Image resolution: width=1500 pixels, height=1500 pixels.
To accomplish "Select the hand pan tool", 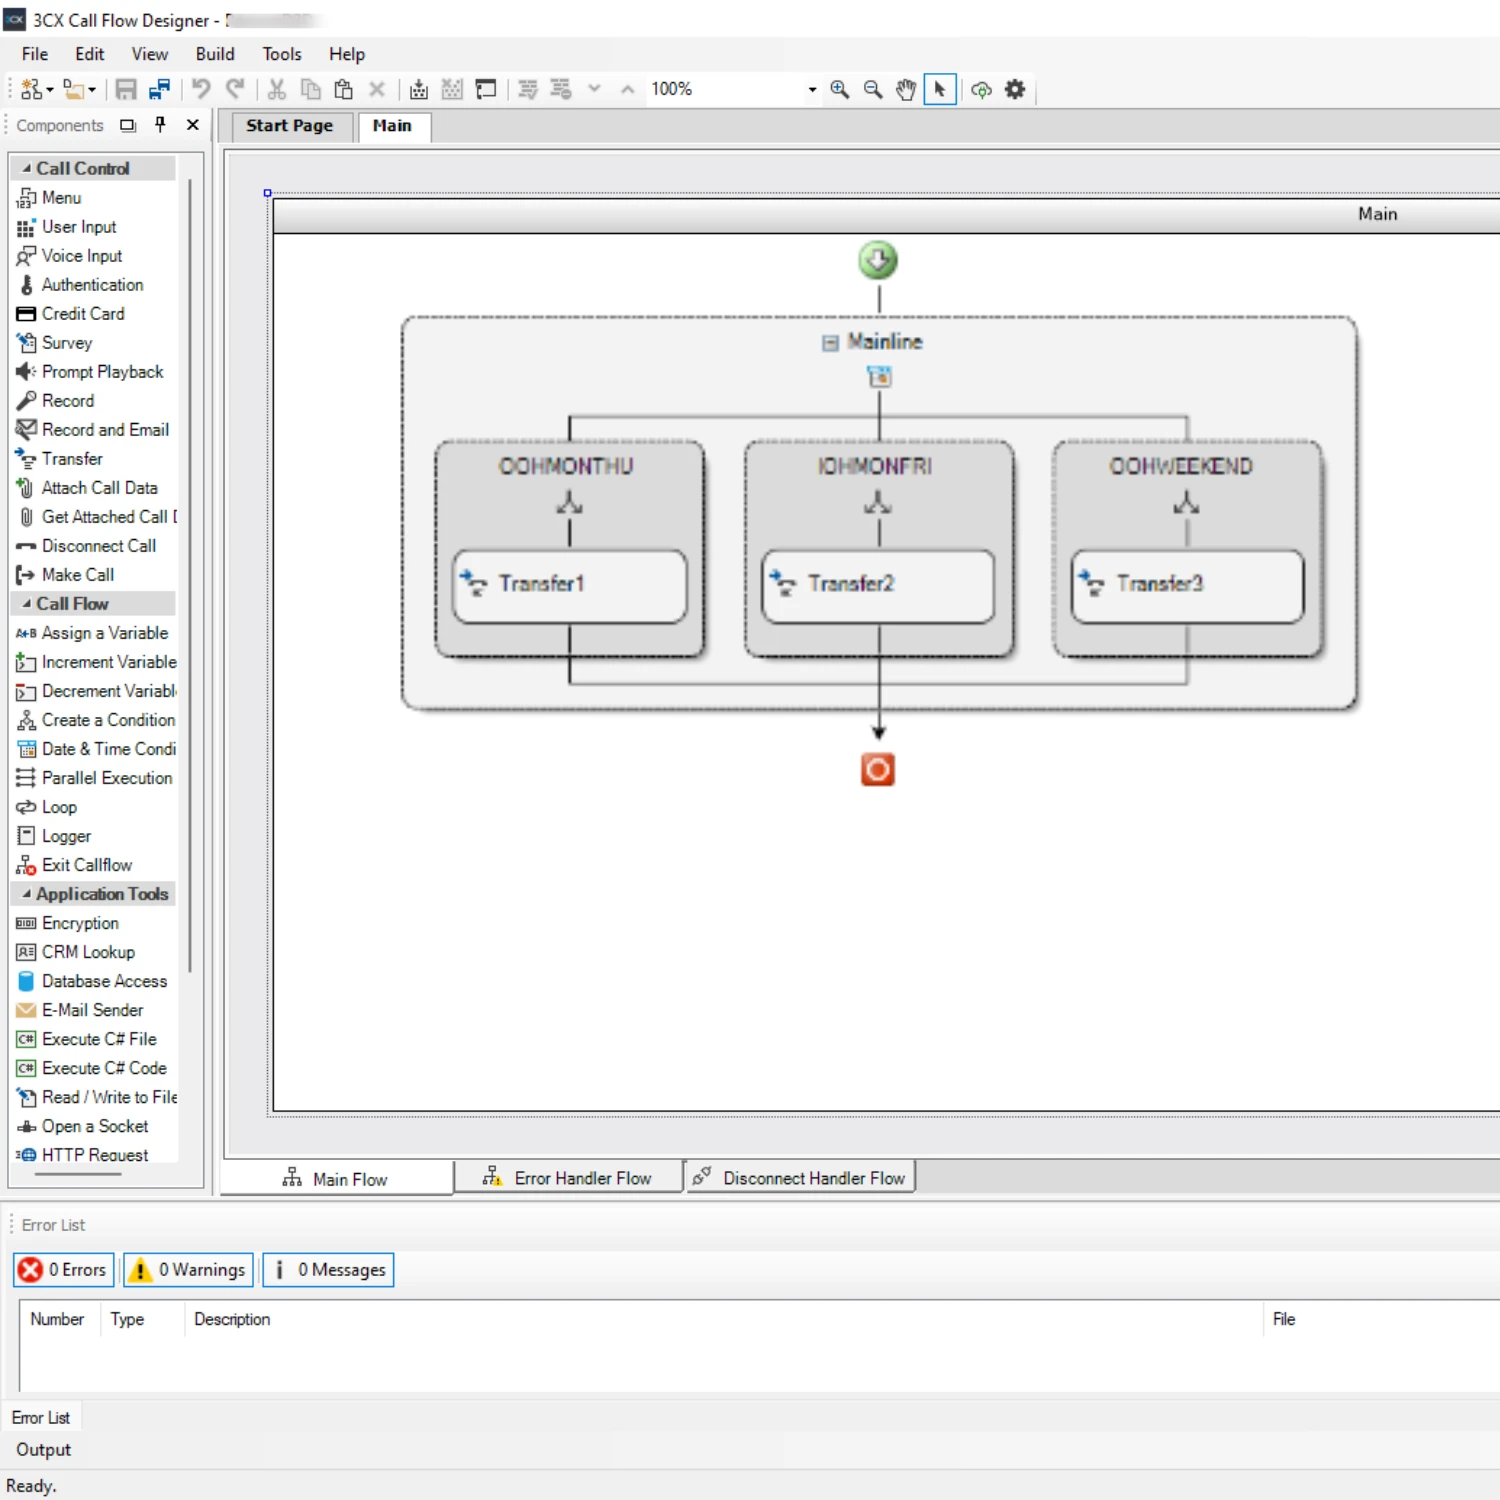I will click(906, 90).
